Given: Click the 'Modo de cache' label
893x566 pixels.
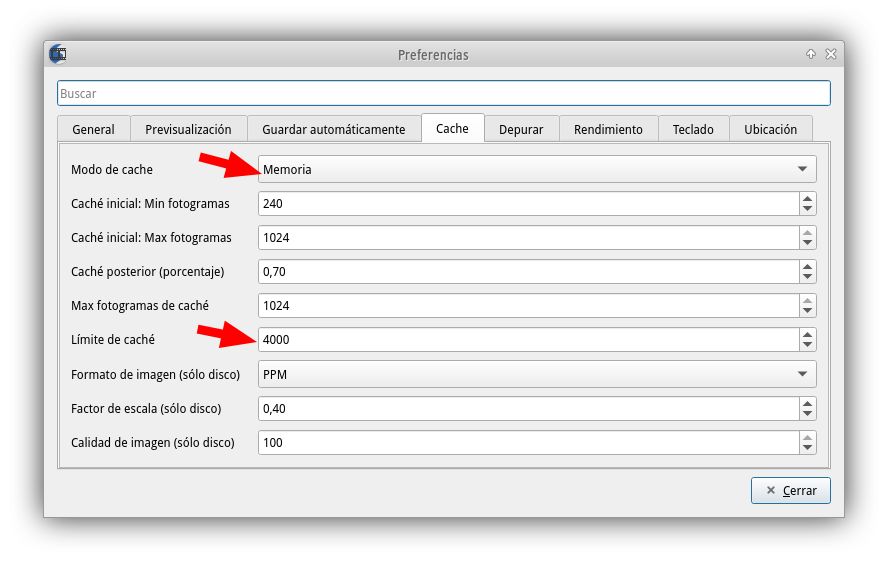Looking at the screenshot, I should click(112, 170).
